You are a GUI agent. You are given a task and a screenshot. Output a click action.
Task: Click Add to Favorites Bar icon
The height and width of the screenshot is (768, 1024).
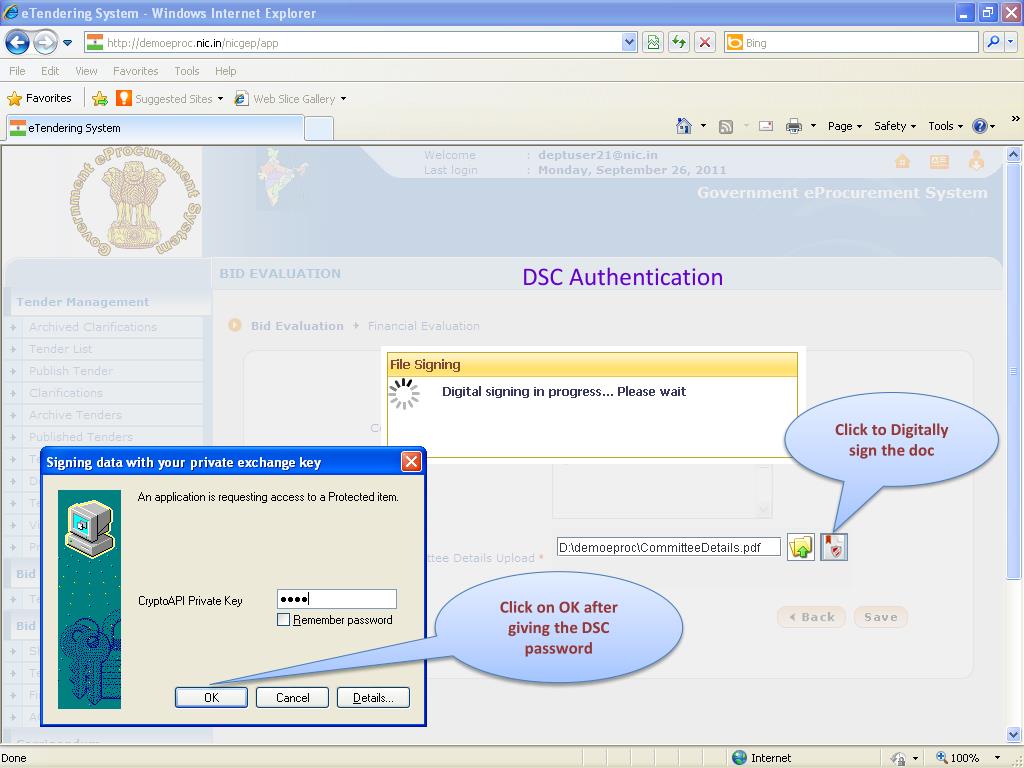coord(100,99)
